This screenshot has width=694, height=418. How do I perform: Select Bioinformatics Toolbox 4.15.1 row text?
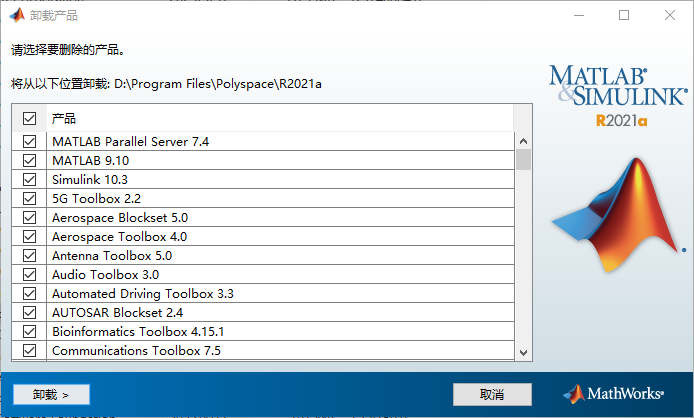tap(138, 332)
